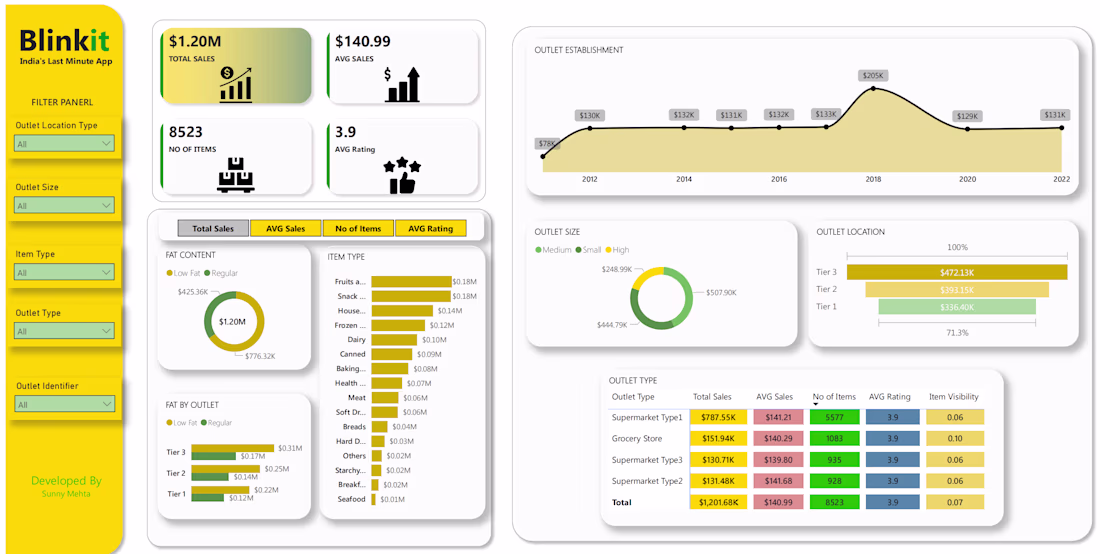Click the Tier 3 funnel bar $472.13K
This screenshot has height=554, width=1100.
pos(957,272)
